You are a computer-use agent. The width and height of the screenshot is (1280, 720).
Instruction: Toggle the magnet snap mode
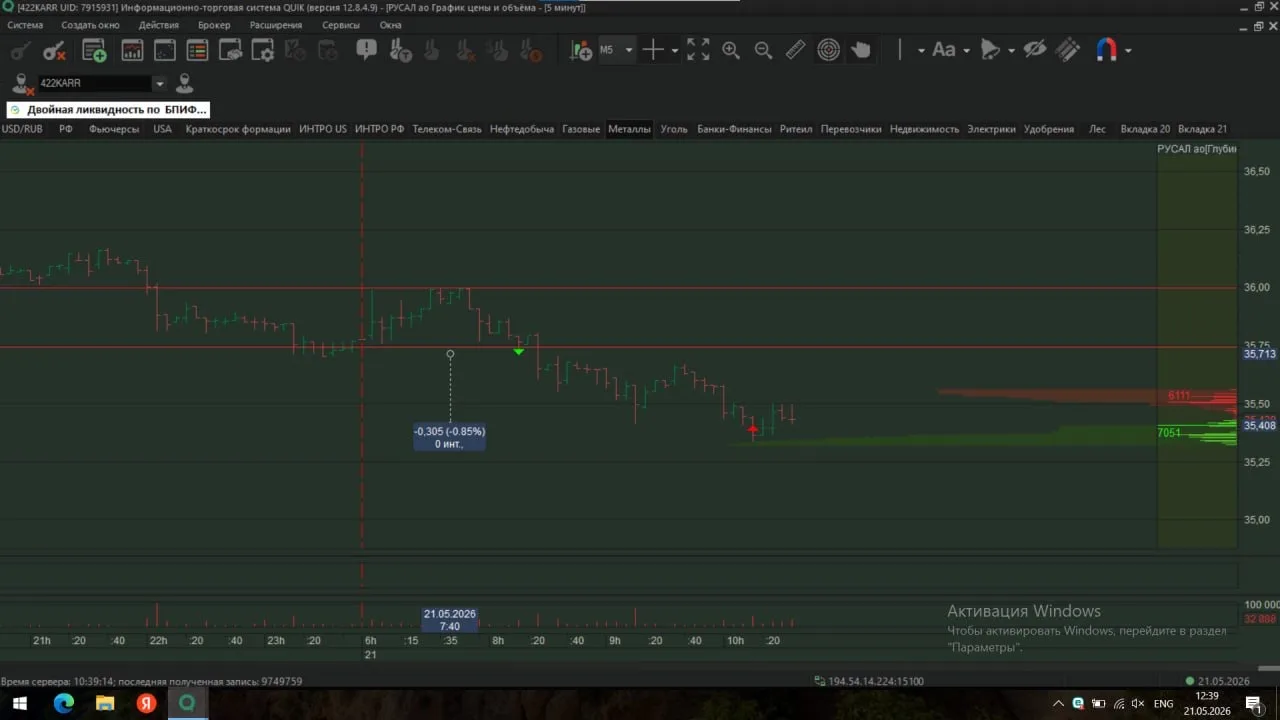1106,50
